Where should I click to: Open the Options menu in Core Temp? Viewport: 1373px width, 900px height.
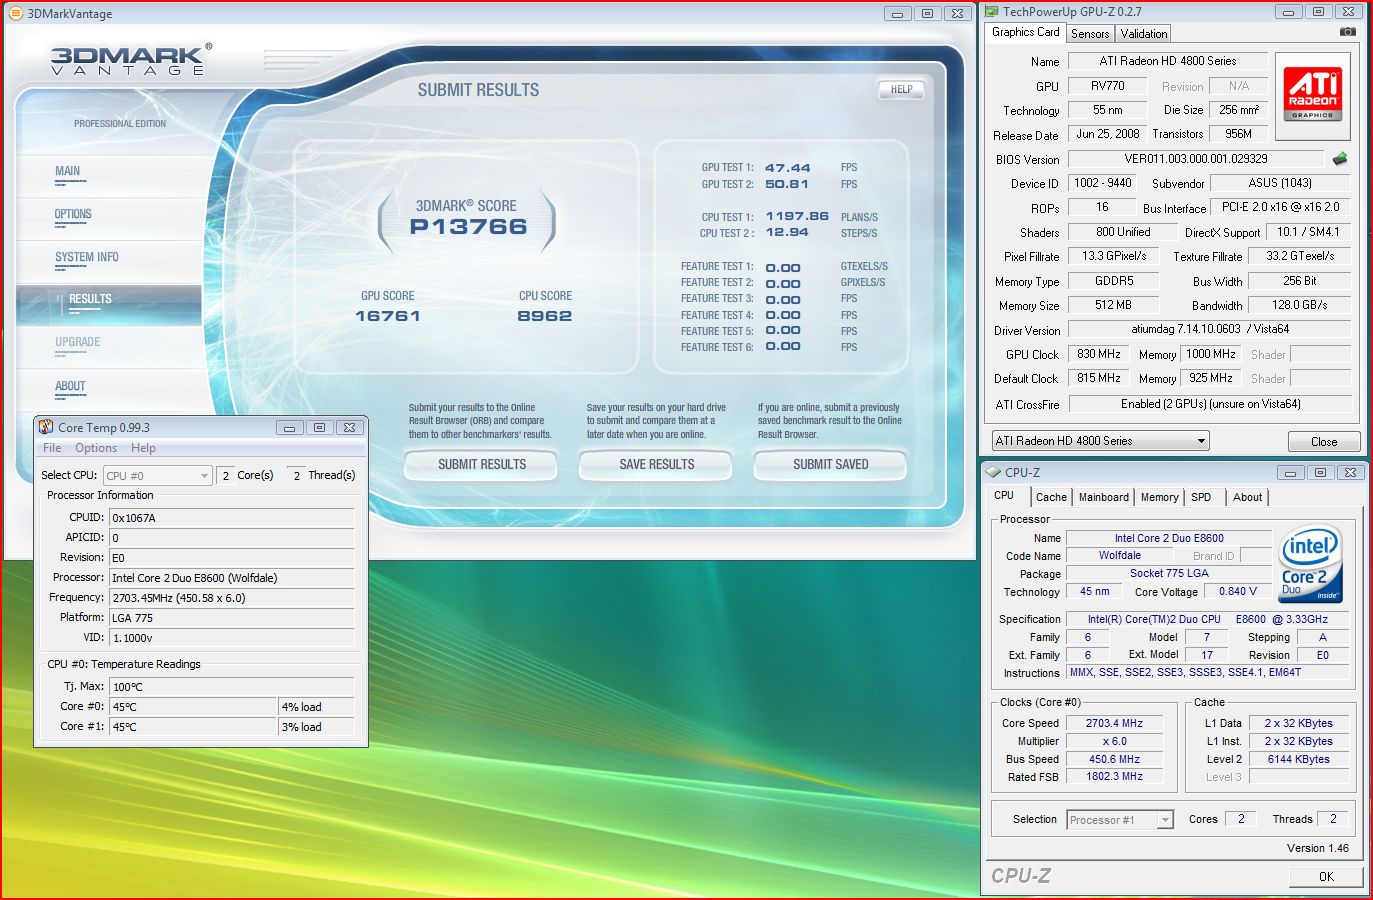click(96, 448)
